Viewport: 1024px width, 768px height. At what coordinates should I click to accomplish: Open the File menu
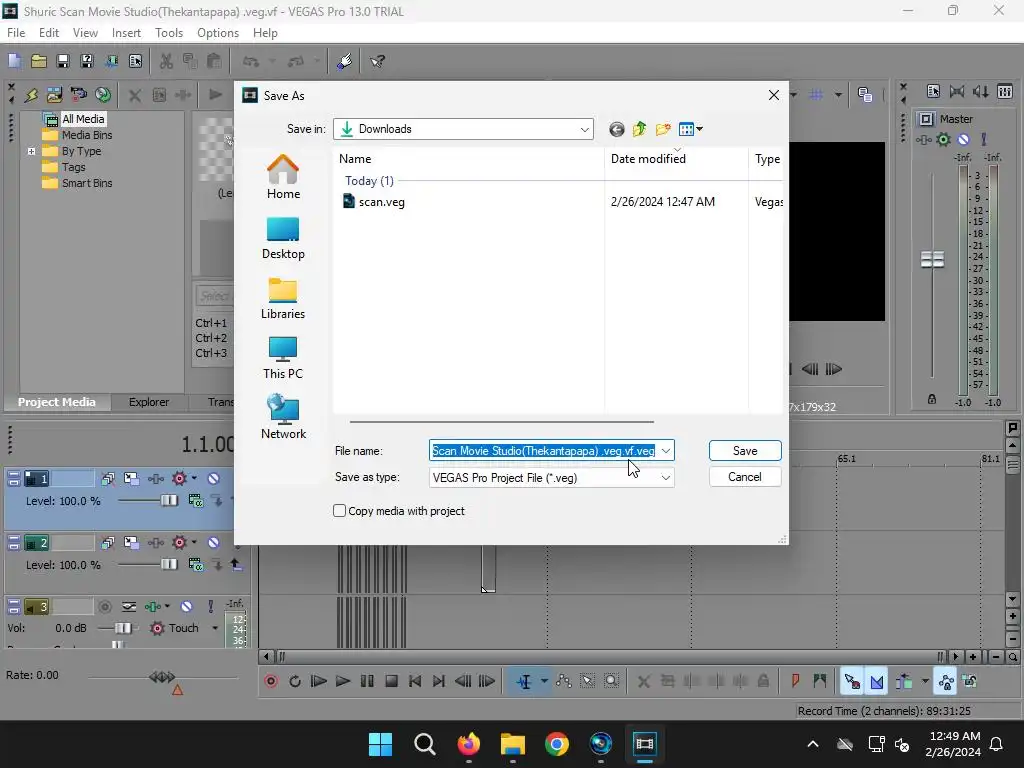pyautogui.click(x=16, y=33)
